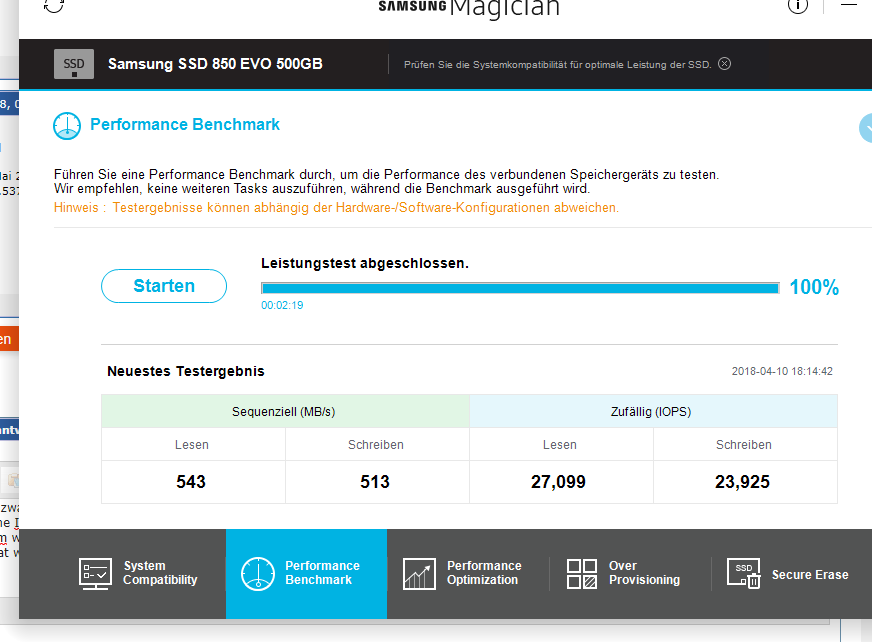Open the info icon in title bar
Image resolution: width=872 pixels, height=642 pixels.
(x=797, y=6)
